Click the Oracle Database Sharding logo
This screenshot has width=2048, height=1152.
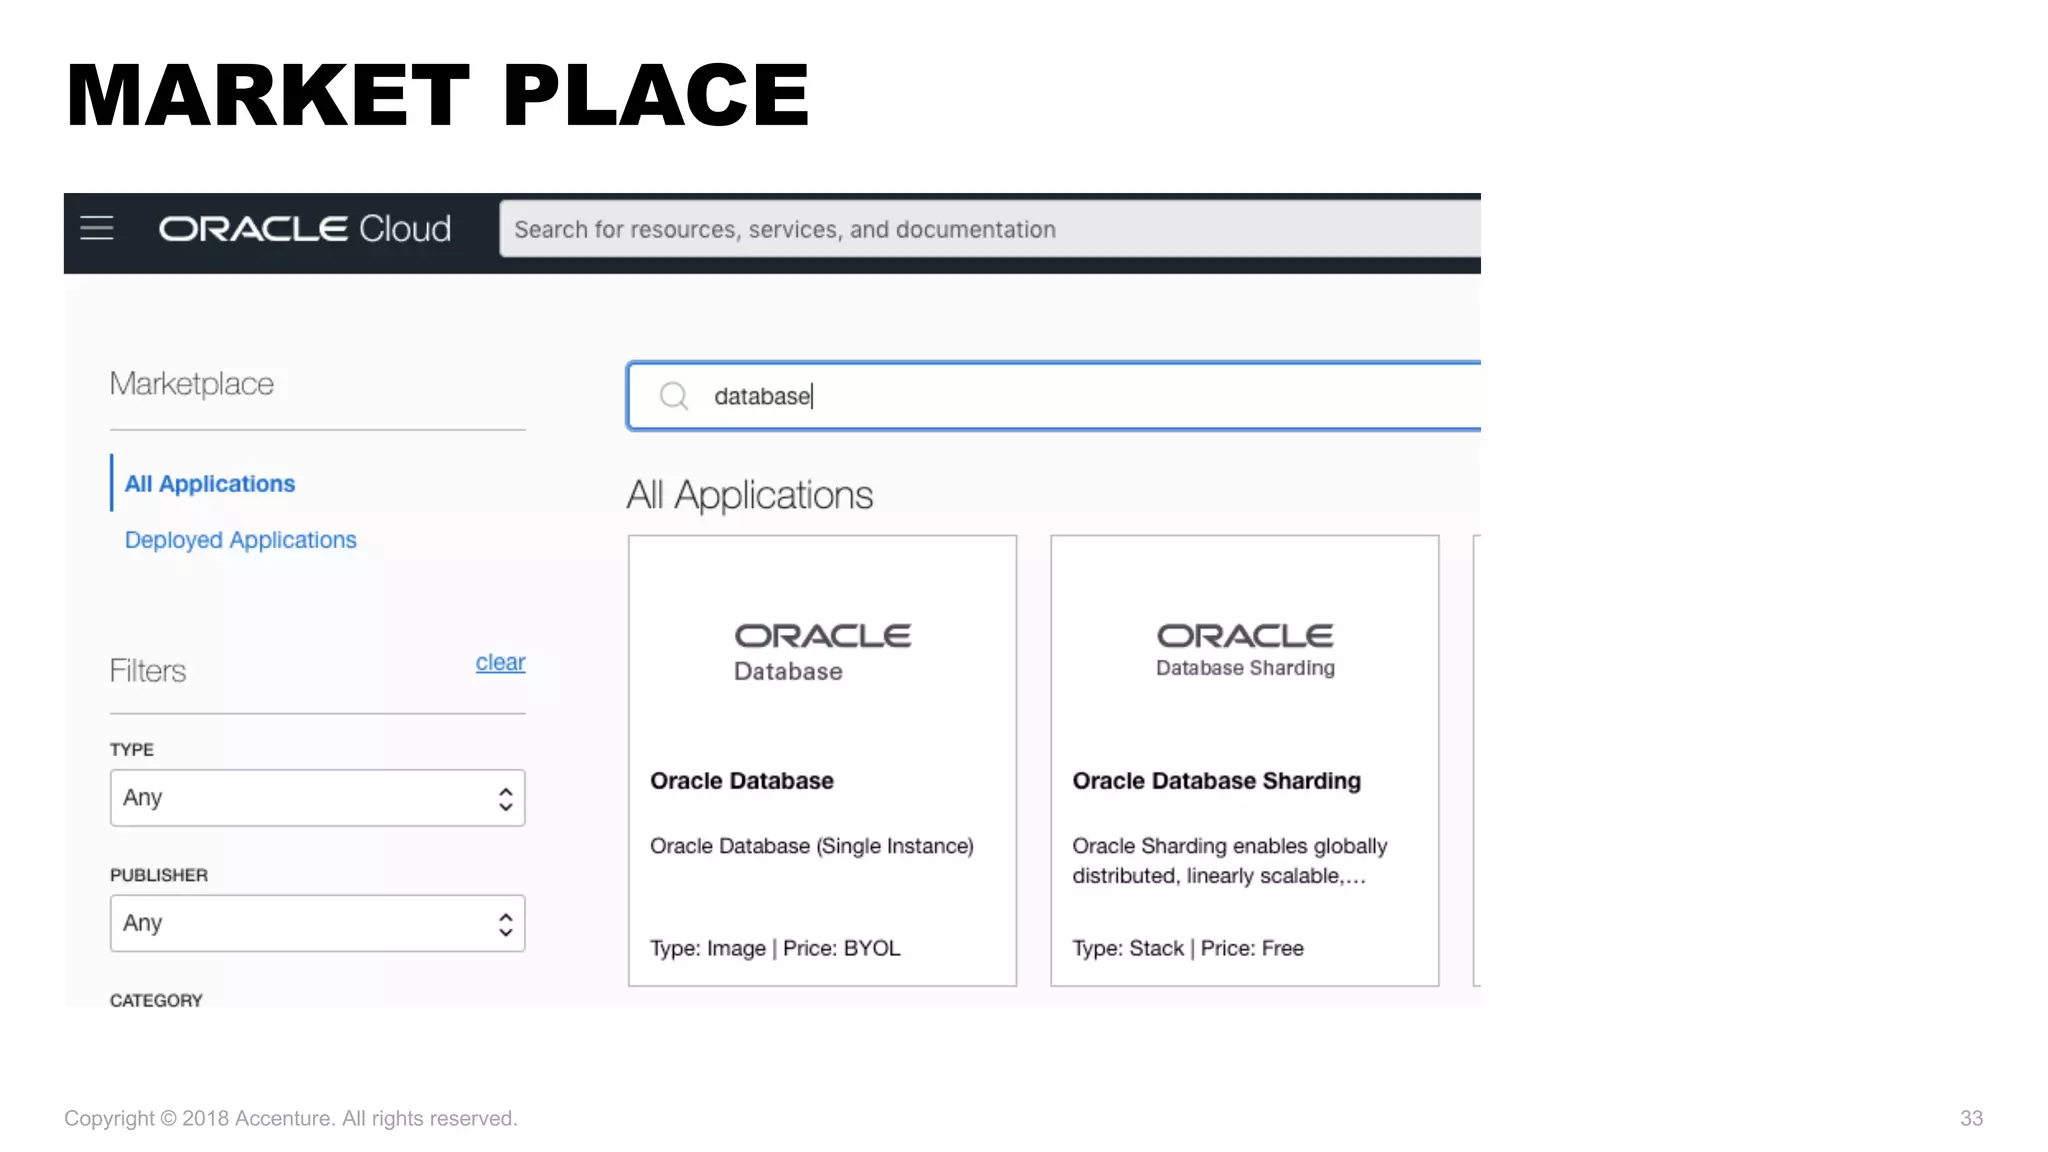click(1245, 650)
